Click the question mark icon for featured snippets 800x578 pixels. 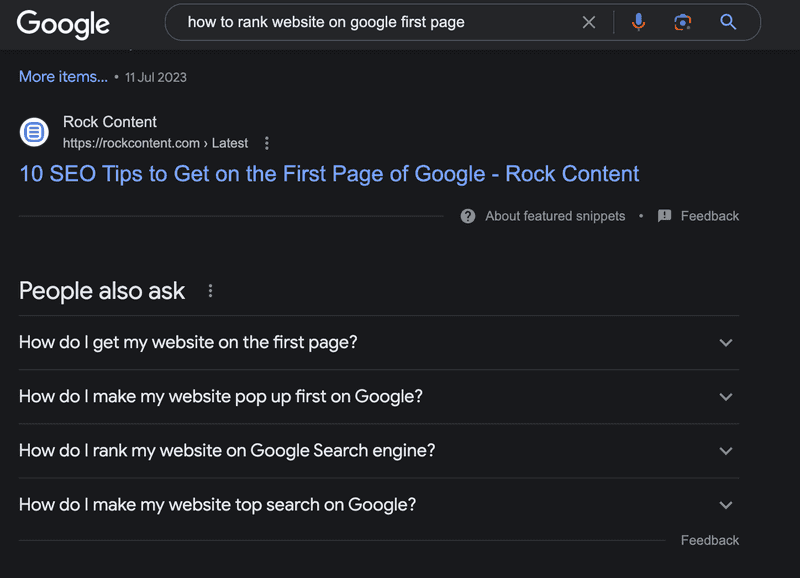[x=468, y=216]
